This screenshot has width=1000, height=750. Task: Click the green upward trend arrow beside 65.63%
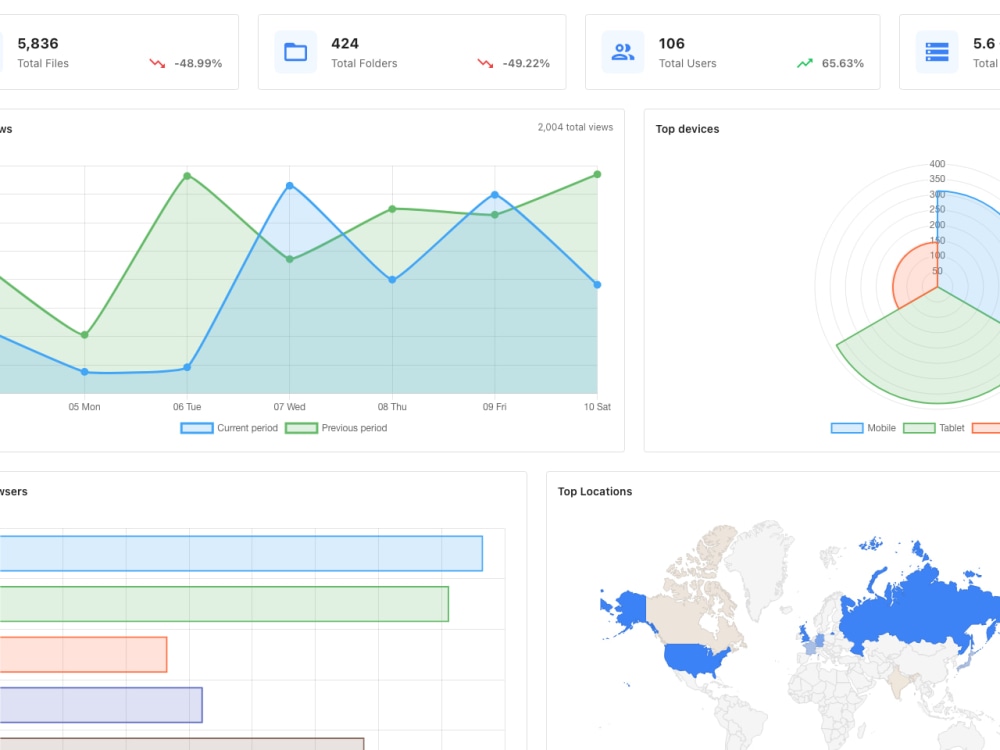pyautogui.click(x=805, y=62)
